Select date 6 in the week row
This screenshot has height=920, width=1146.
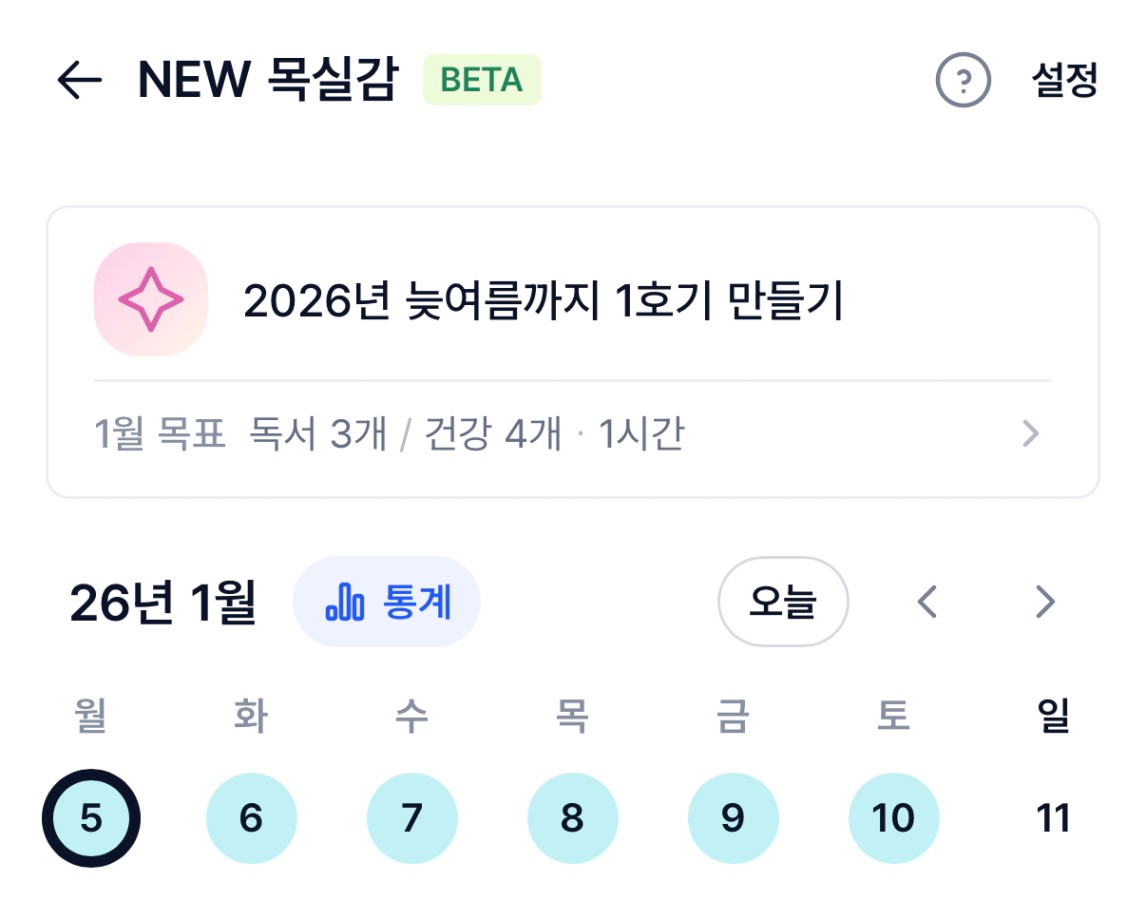251,818
